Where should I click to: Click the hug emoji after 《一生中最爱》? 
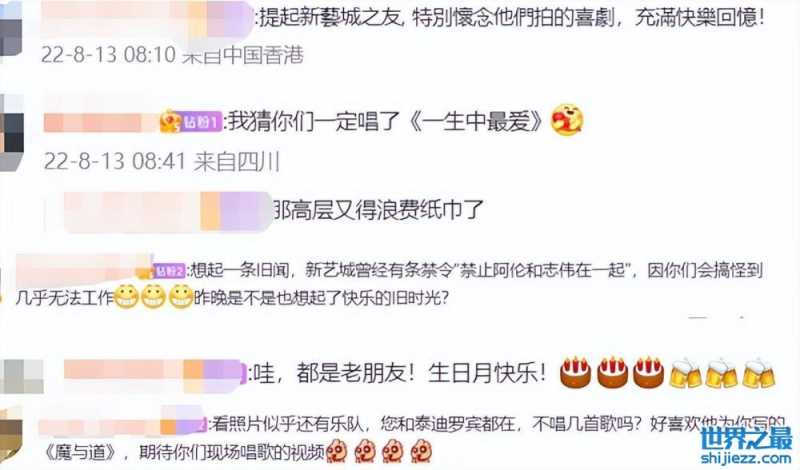[x=566, y=120]
